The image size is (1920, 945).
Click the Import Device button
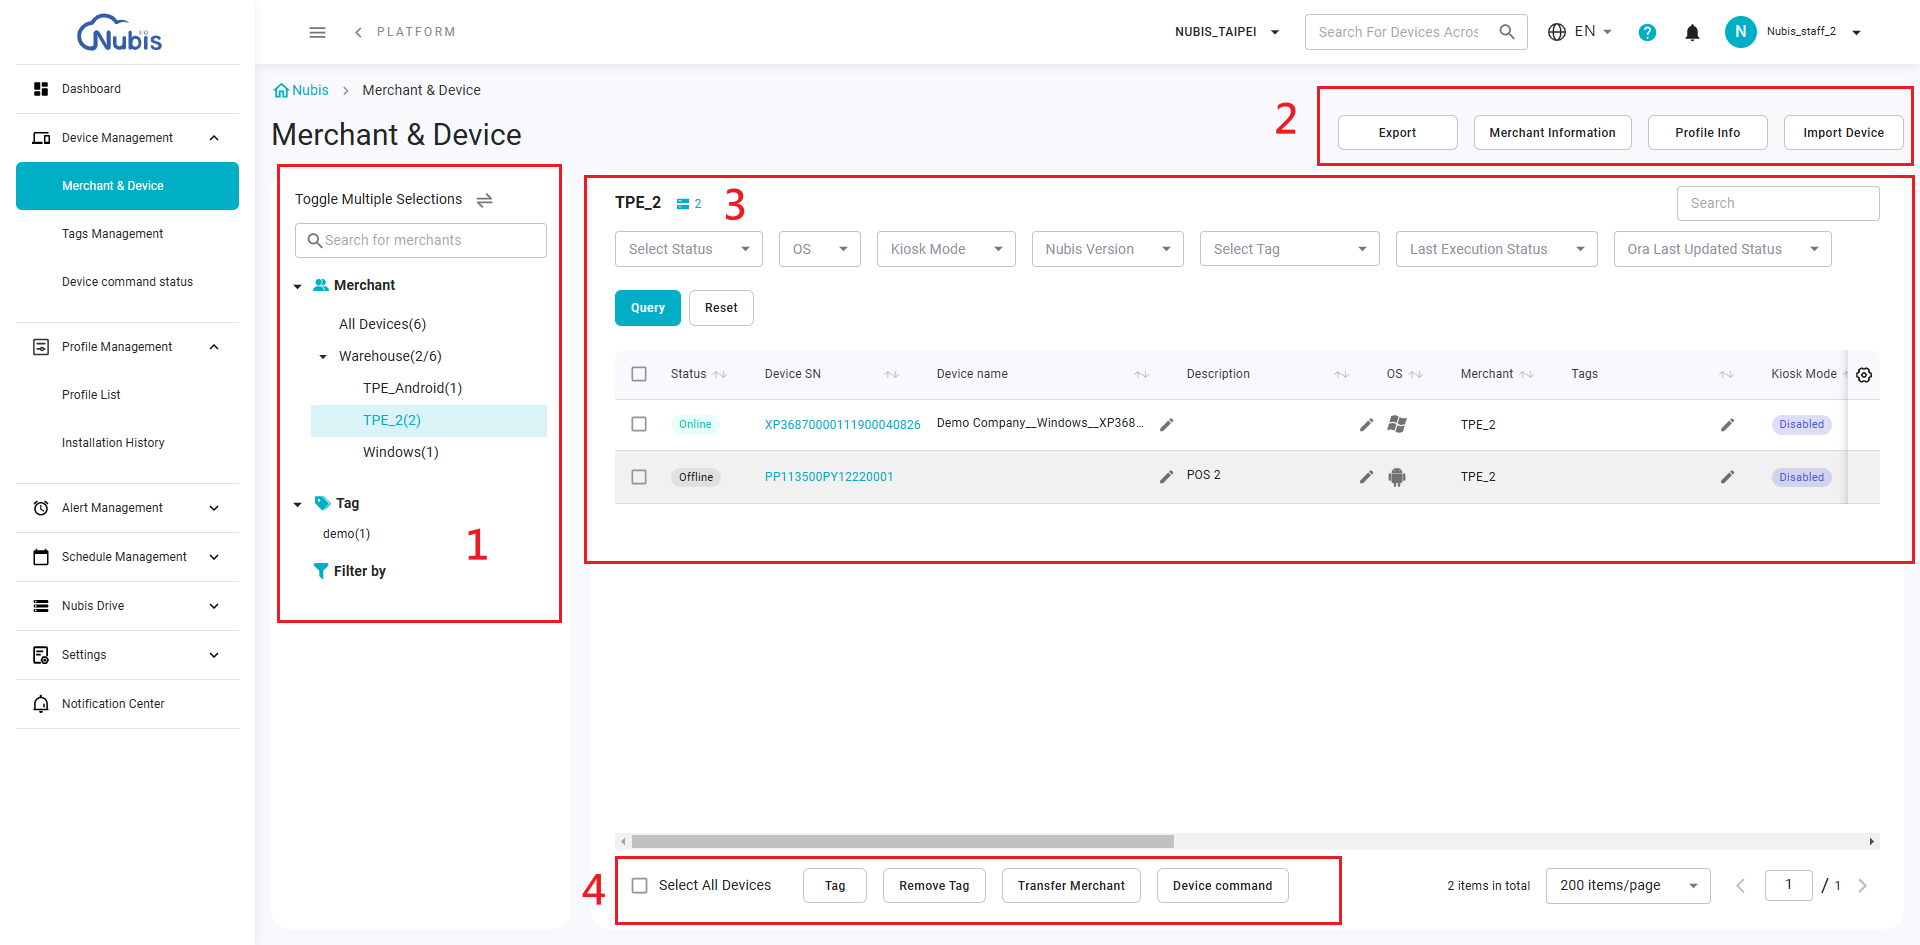point(1843,133)
